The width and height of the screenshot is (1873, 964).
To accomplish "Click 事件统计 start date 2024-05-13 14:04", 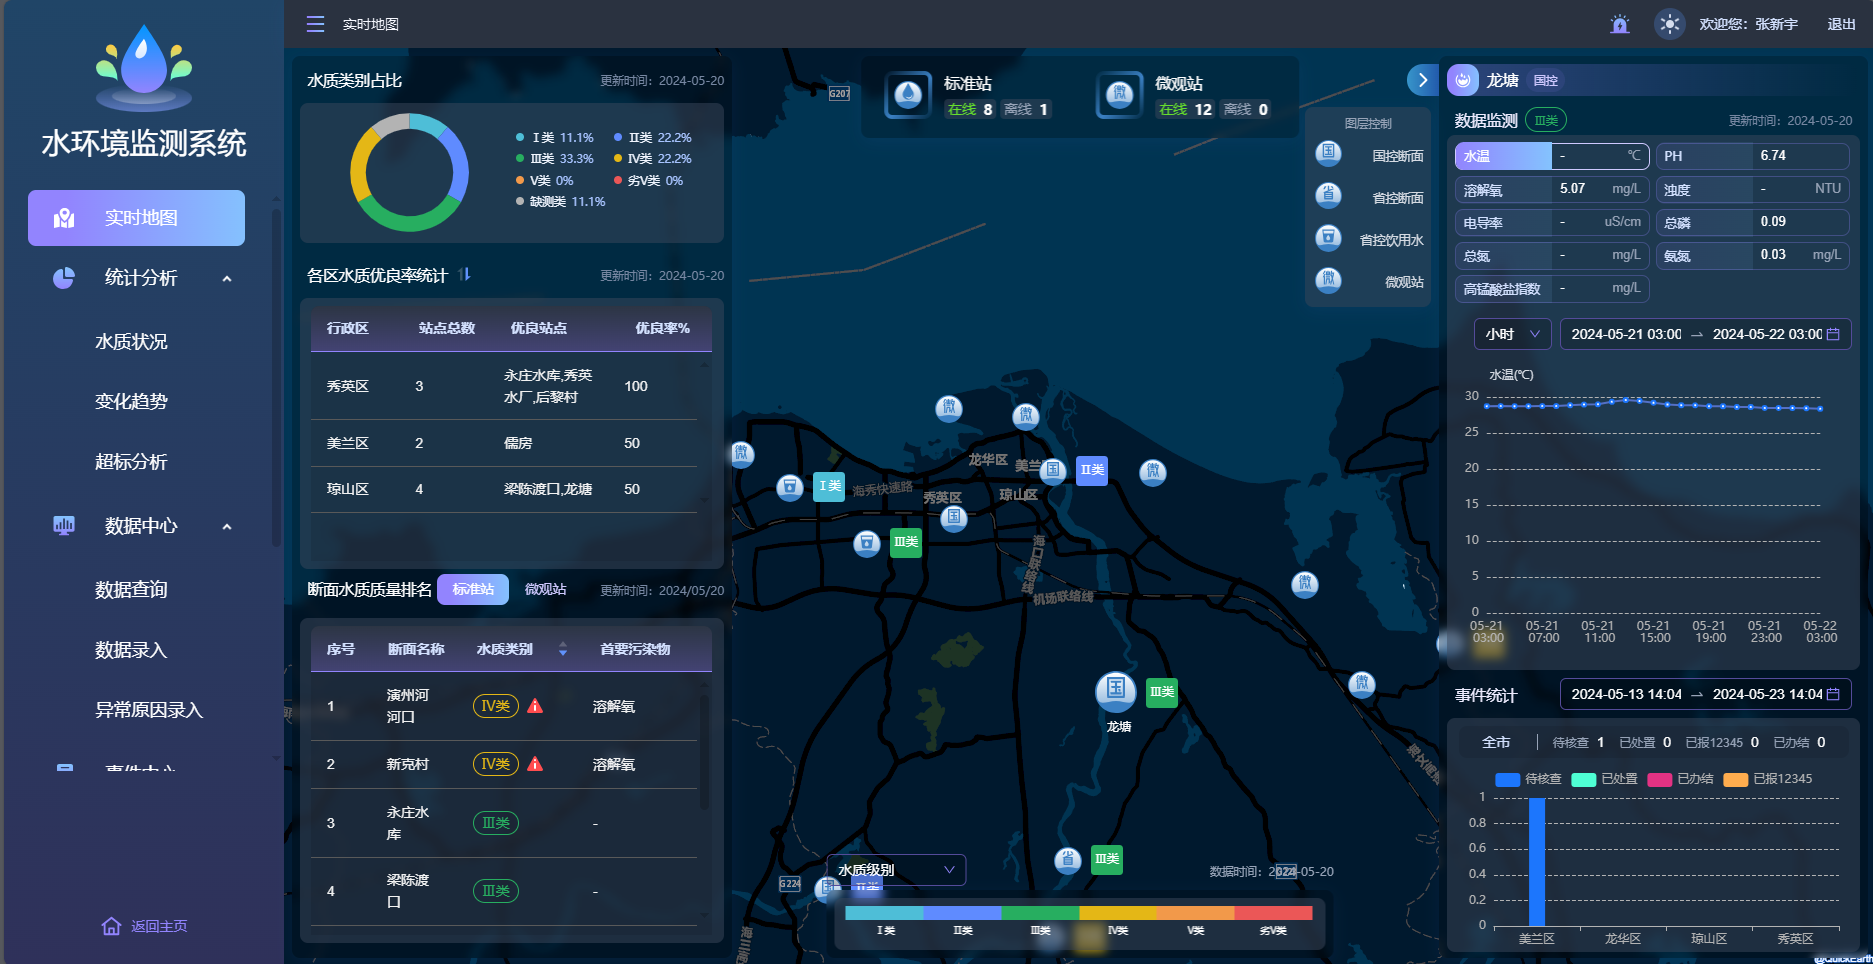I will [x=1626, y=694].
